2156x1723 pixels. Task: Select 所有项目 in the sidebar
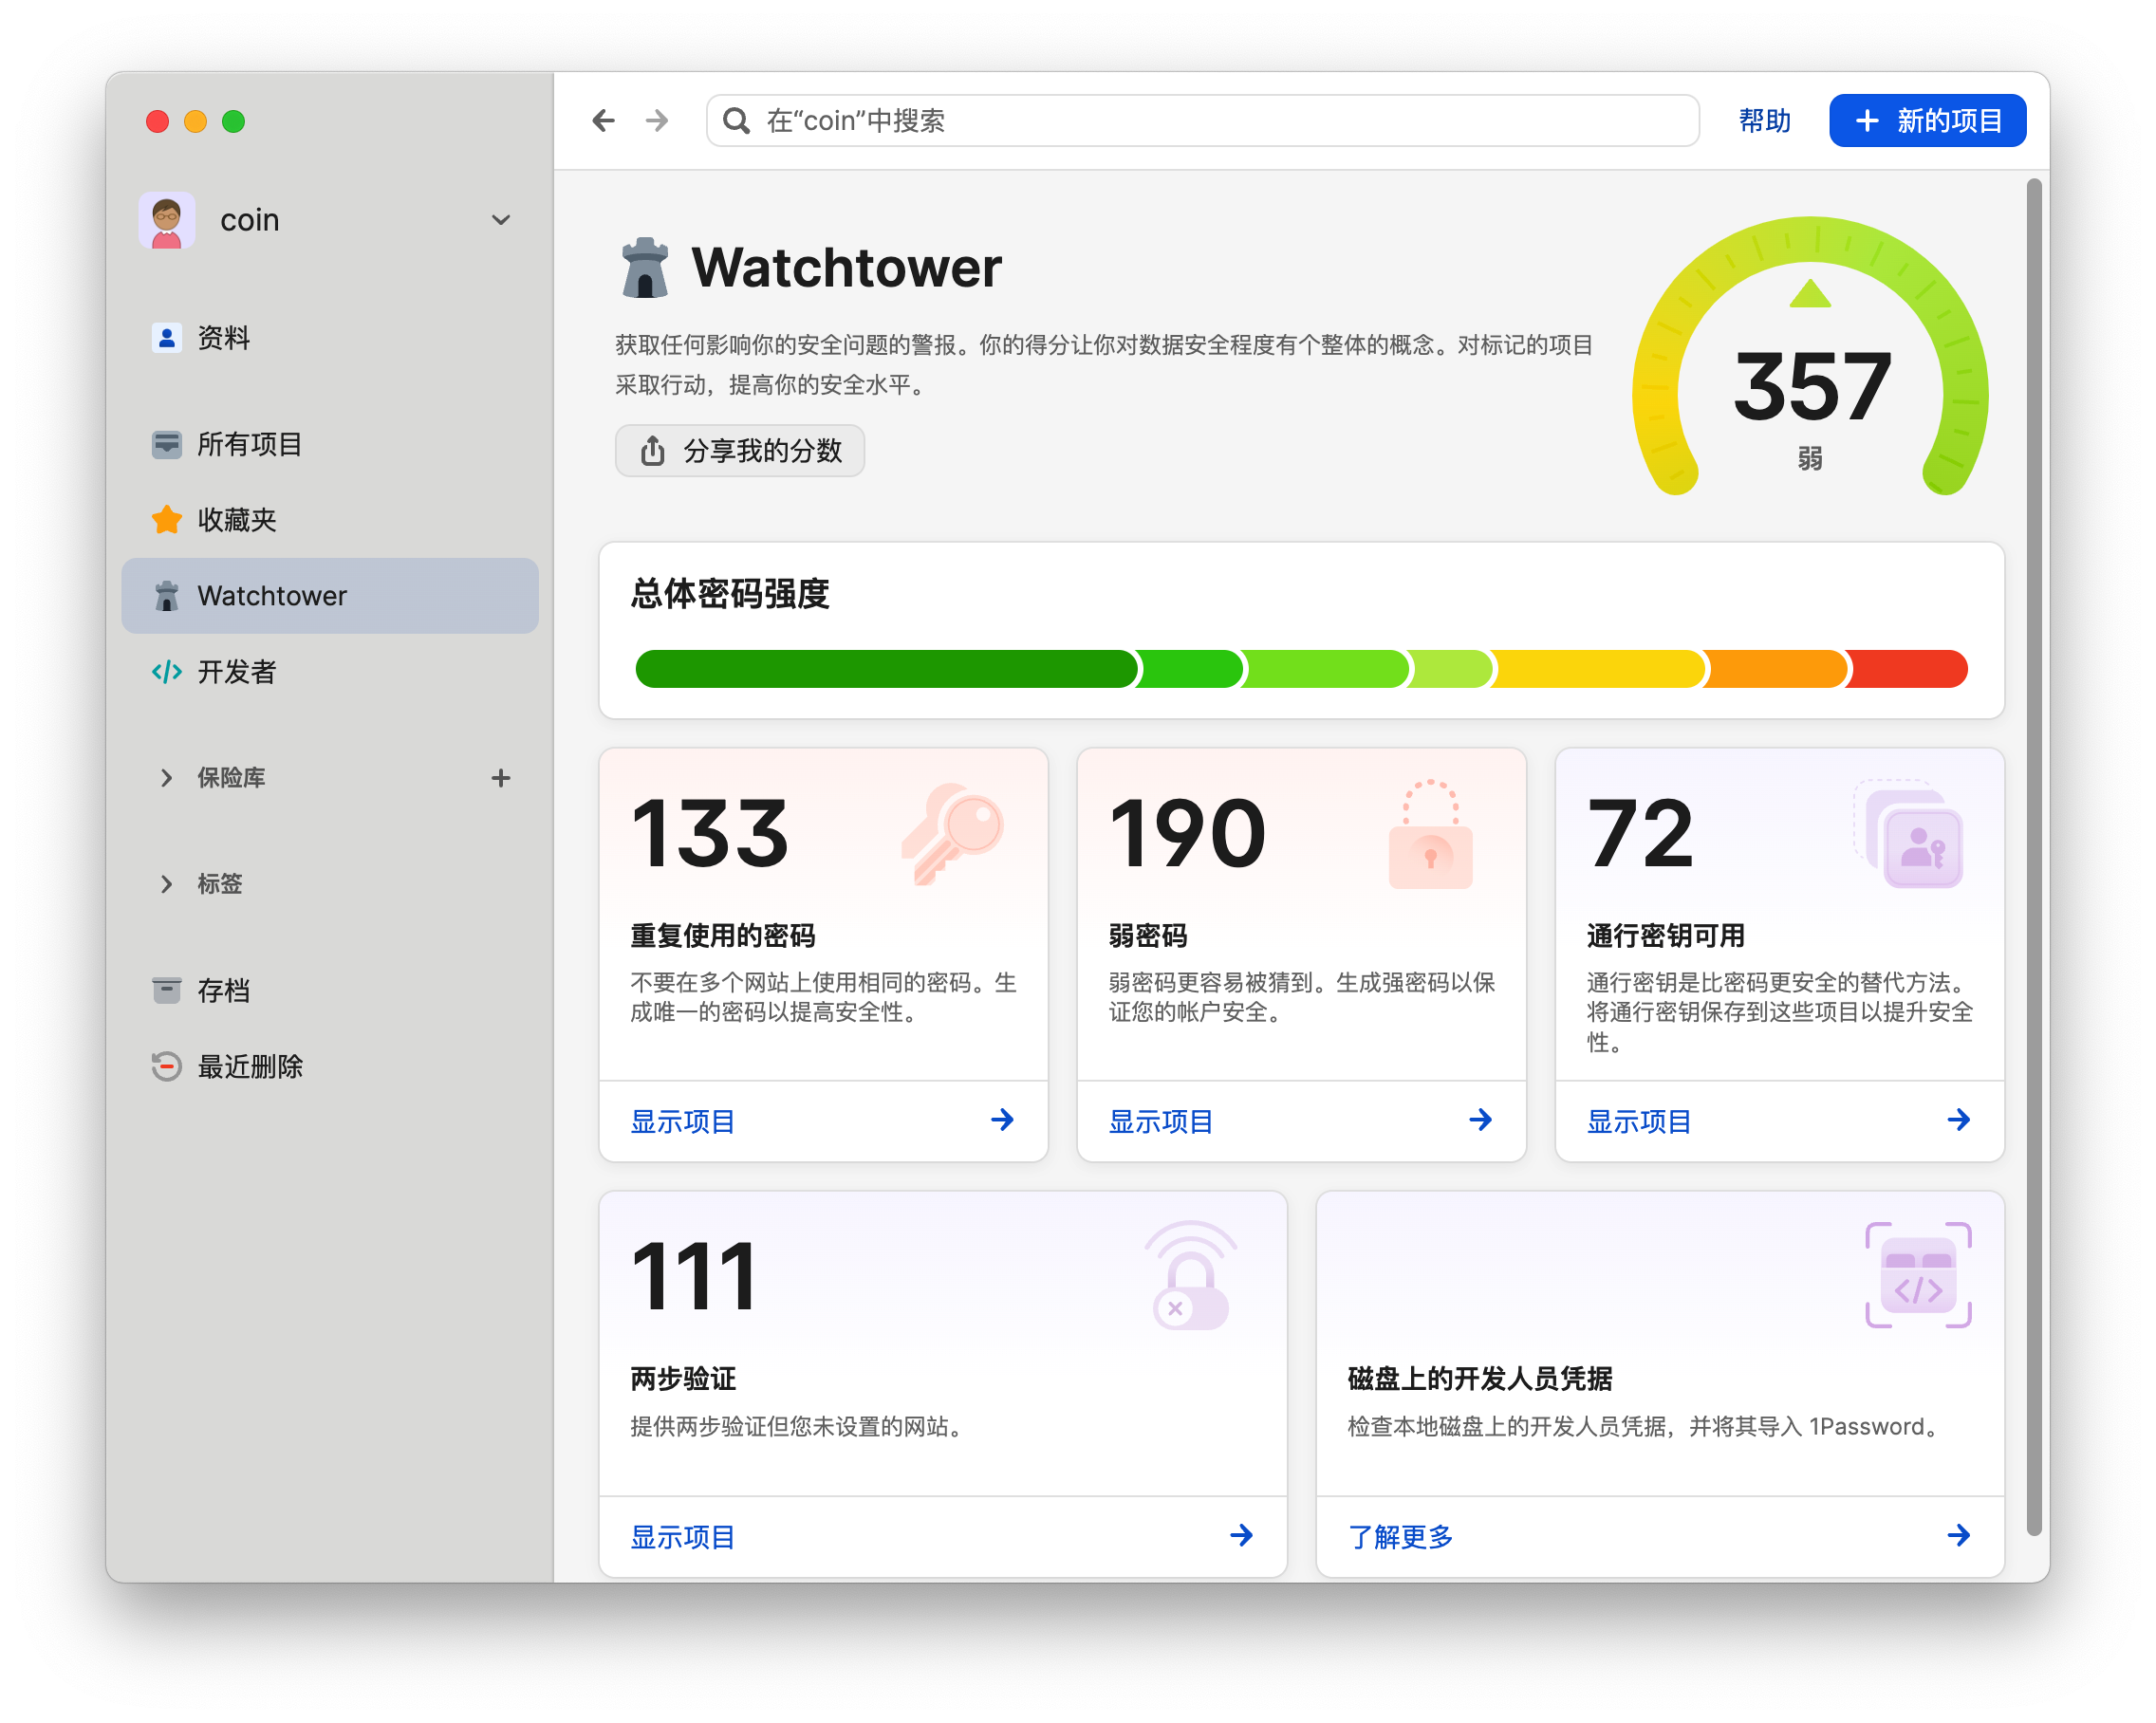(x=330, y=444)
